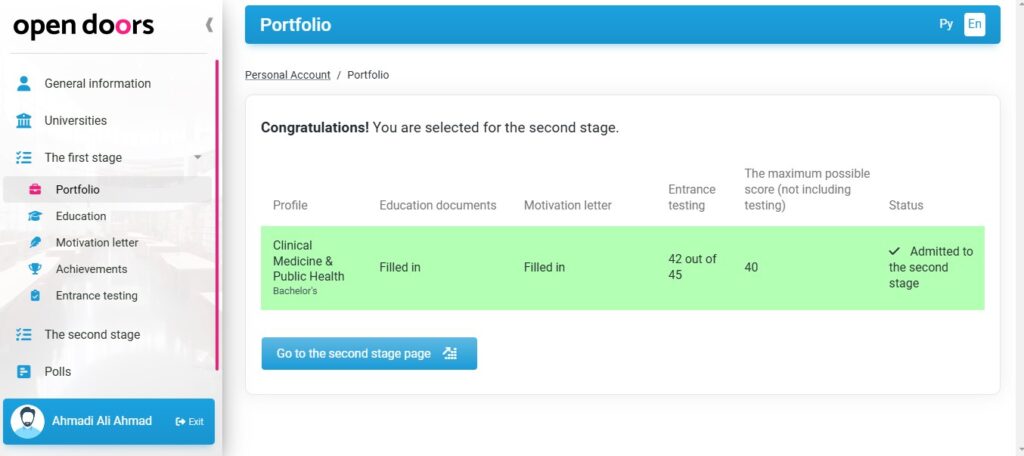
Task: Click the Exit logout button
Action: (189, 421)
